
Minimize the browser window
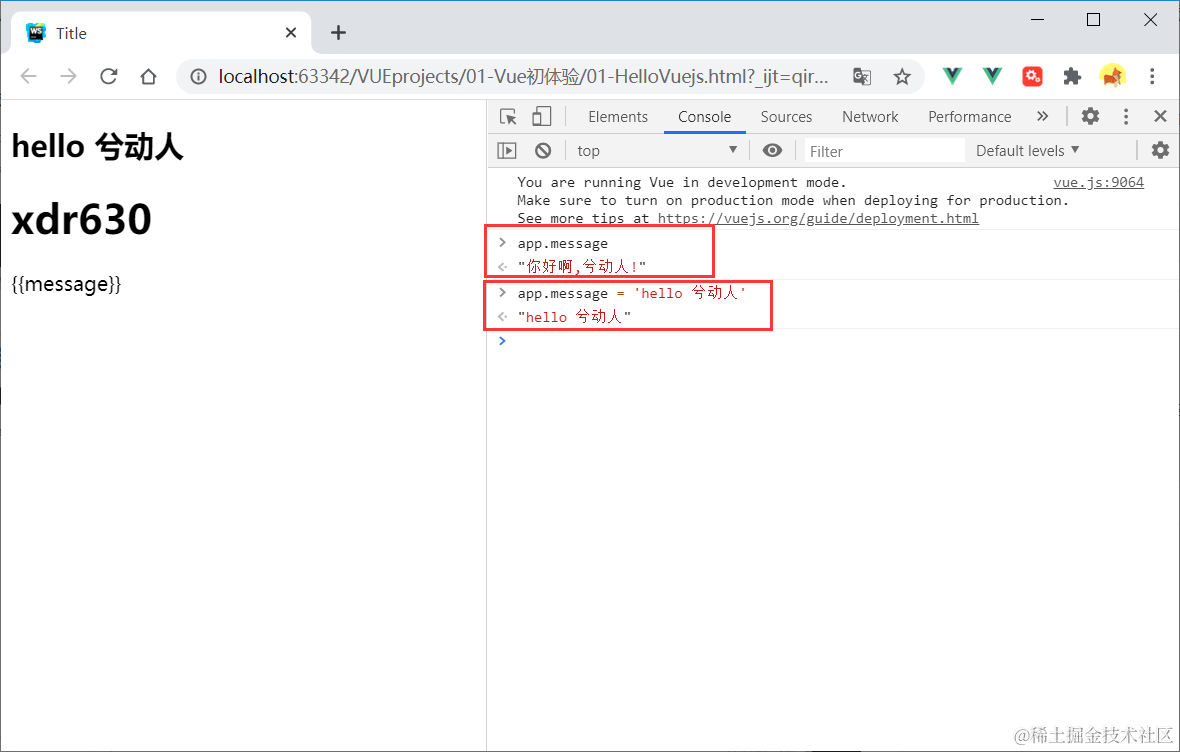tap(1037, 20)
